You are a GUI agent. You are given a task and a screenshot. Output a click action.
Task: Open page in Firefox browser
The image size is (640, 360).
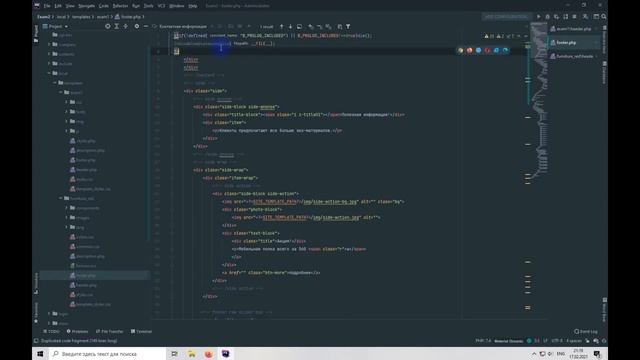click(469, 50)
